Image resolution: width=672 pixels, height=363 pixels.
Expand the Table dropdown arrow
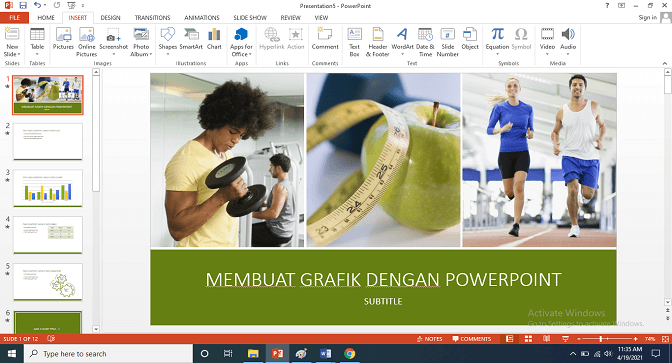(37, 54)
